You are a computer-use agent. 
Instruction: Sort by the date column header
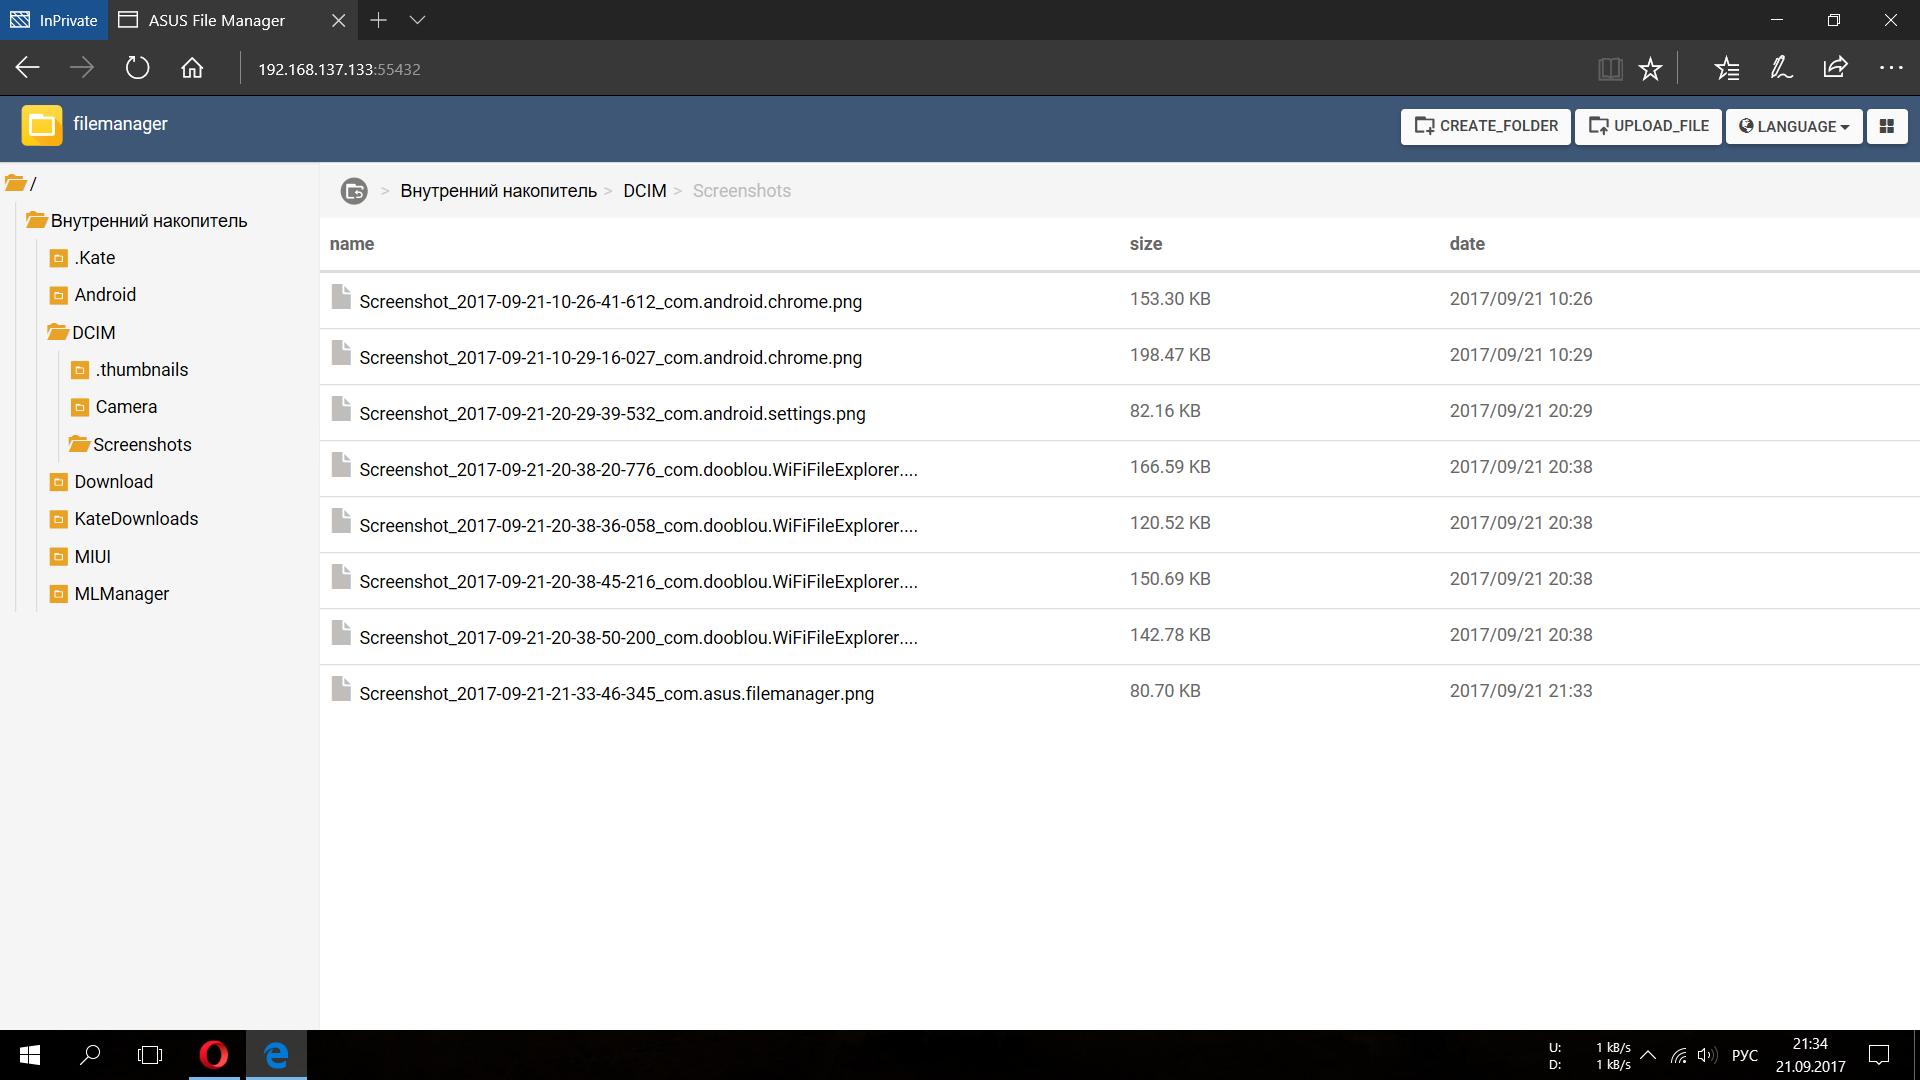[x=1467, y=244]
